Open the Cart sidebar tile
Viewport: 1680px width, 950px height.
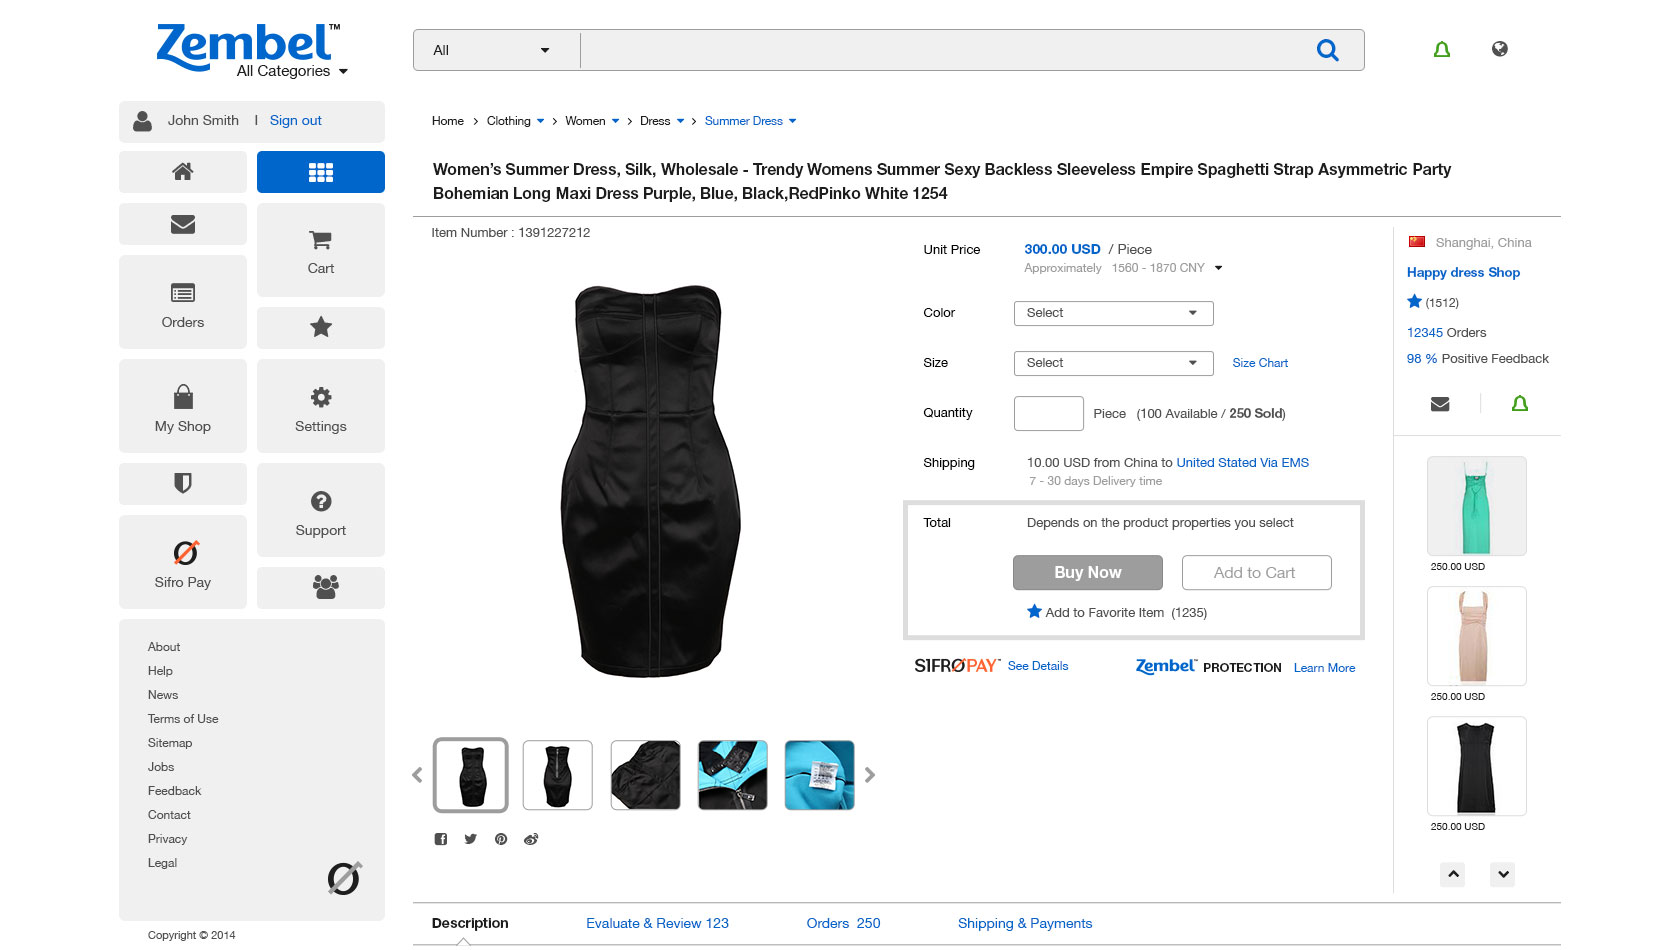[x=320, y=250]
